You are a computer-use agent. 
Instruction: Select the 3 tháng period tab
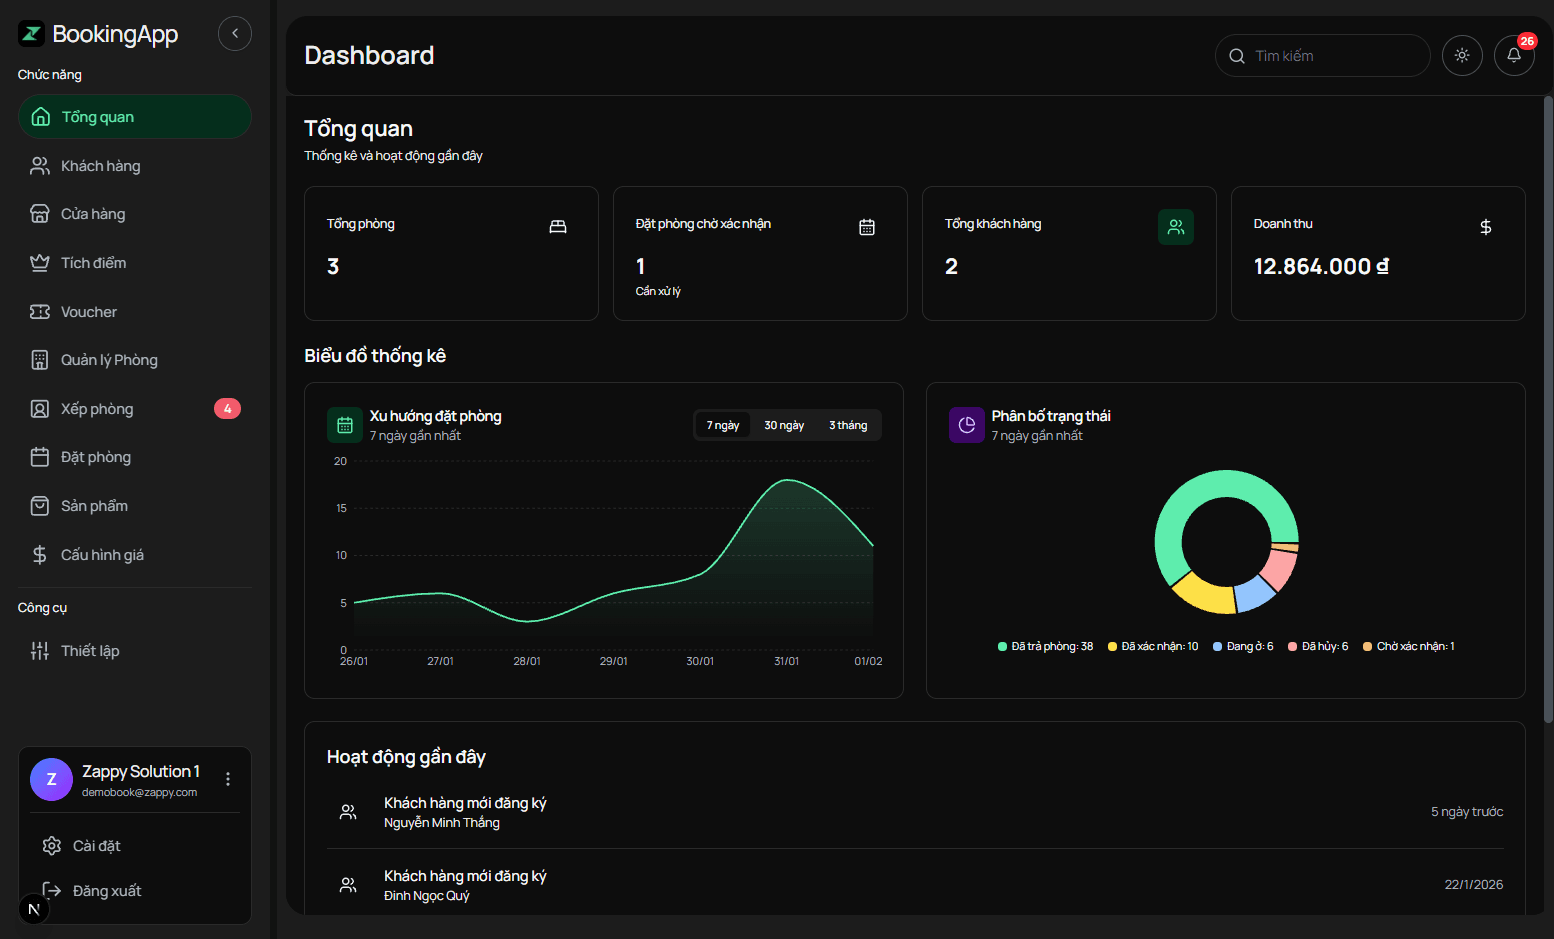[x=847, y=425]
